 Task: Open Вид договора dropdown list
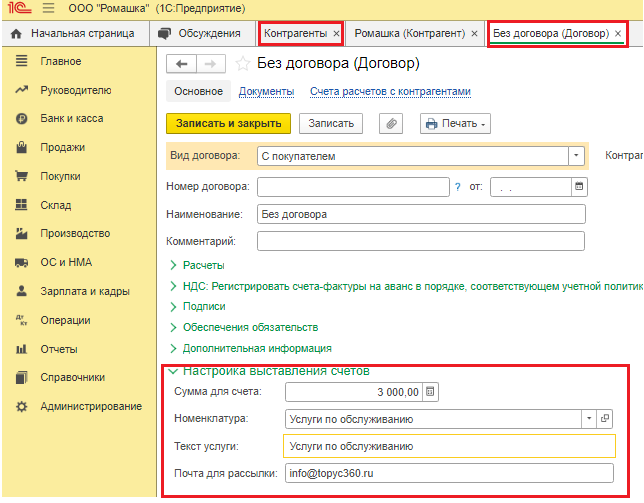[x=576, y=156]
